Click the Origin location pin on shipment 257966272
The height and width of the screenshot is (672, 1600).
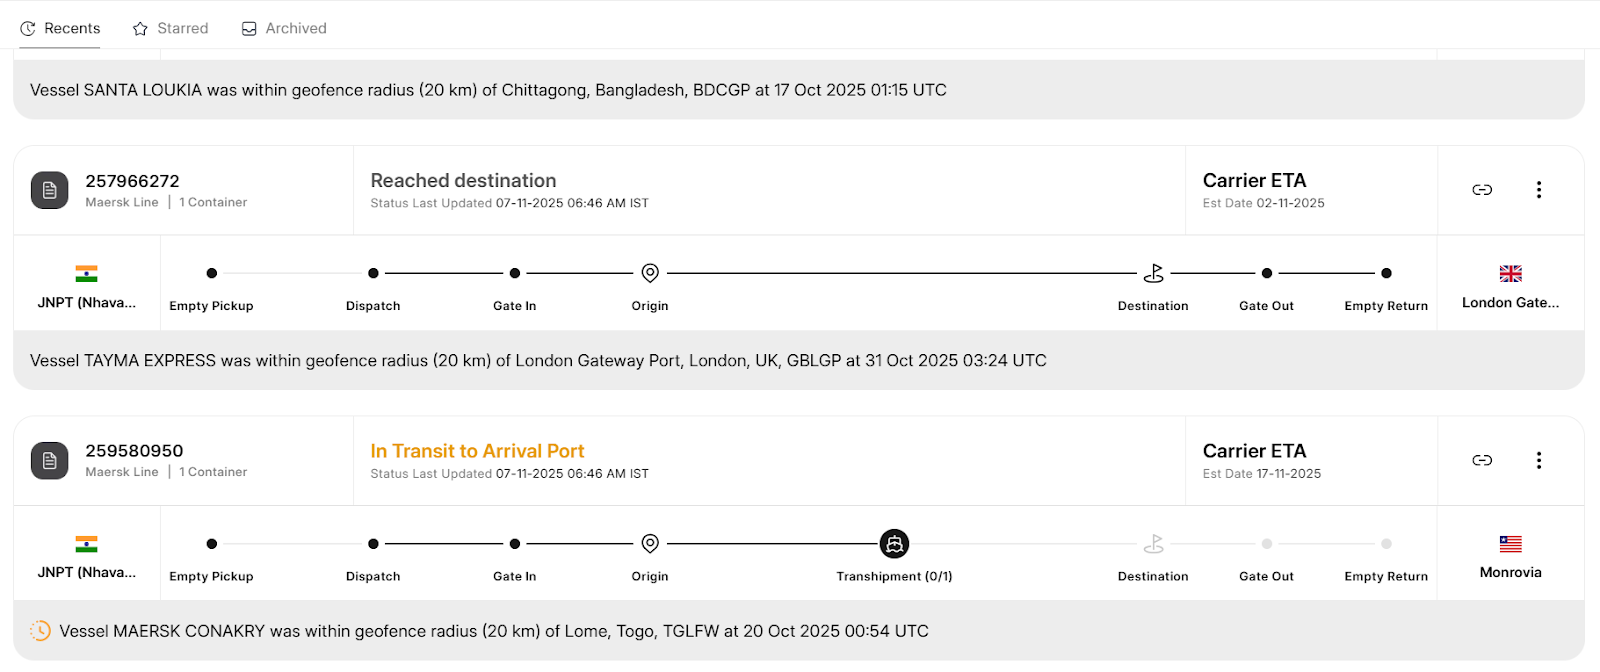point(649,272)
